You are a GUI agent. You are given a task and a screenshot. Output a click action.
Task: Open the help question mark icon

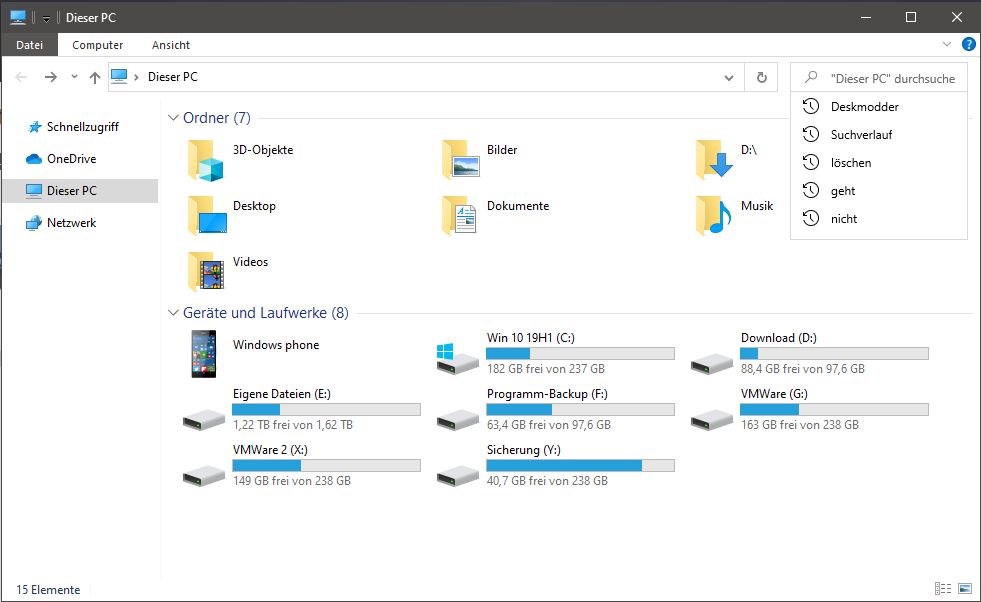(x=968, y=44)
